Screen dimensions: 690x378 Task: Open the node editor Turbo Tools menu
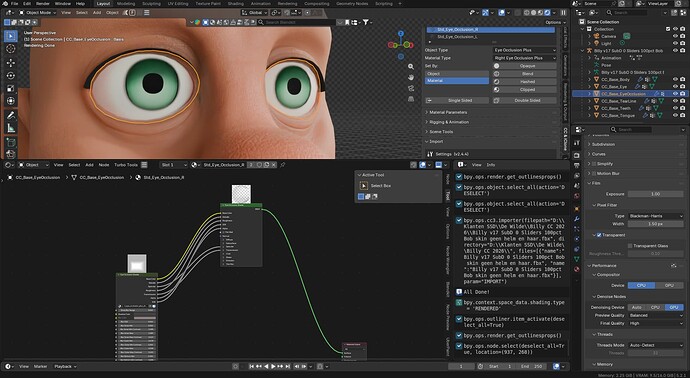pos(126,165)
